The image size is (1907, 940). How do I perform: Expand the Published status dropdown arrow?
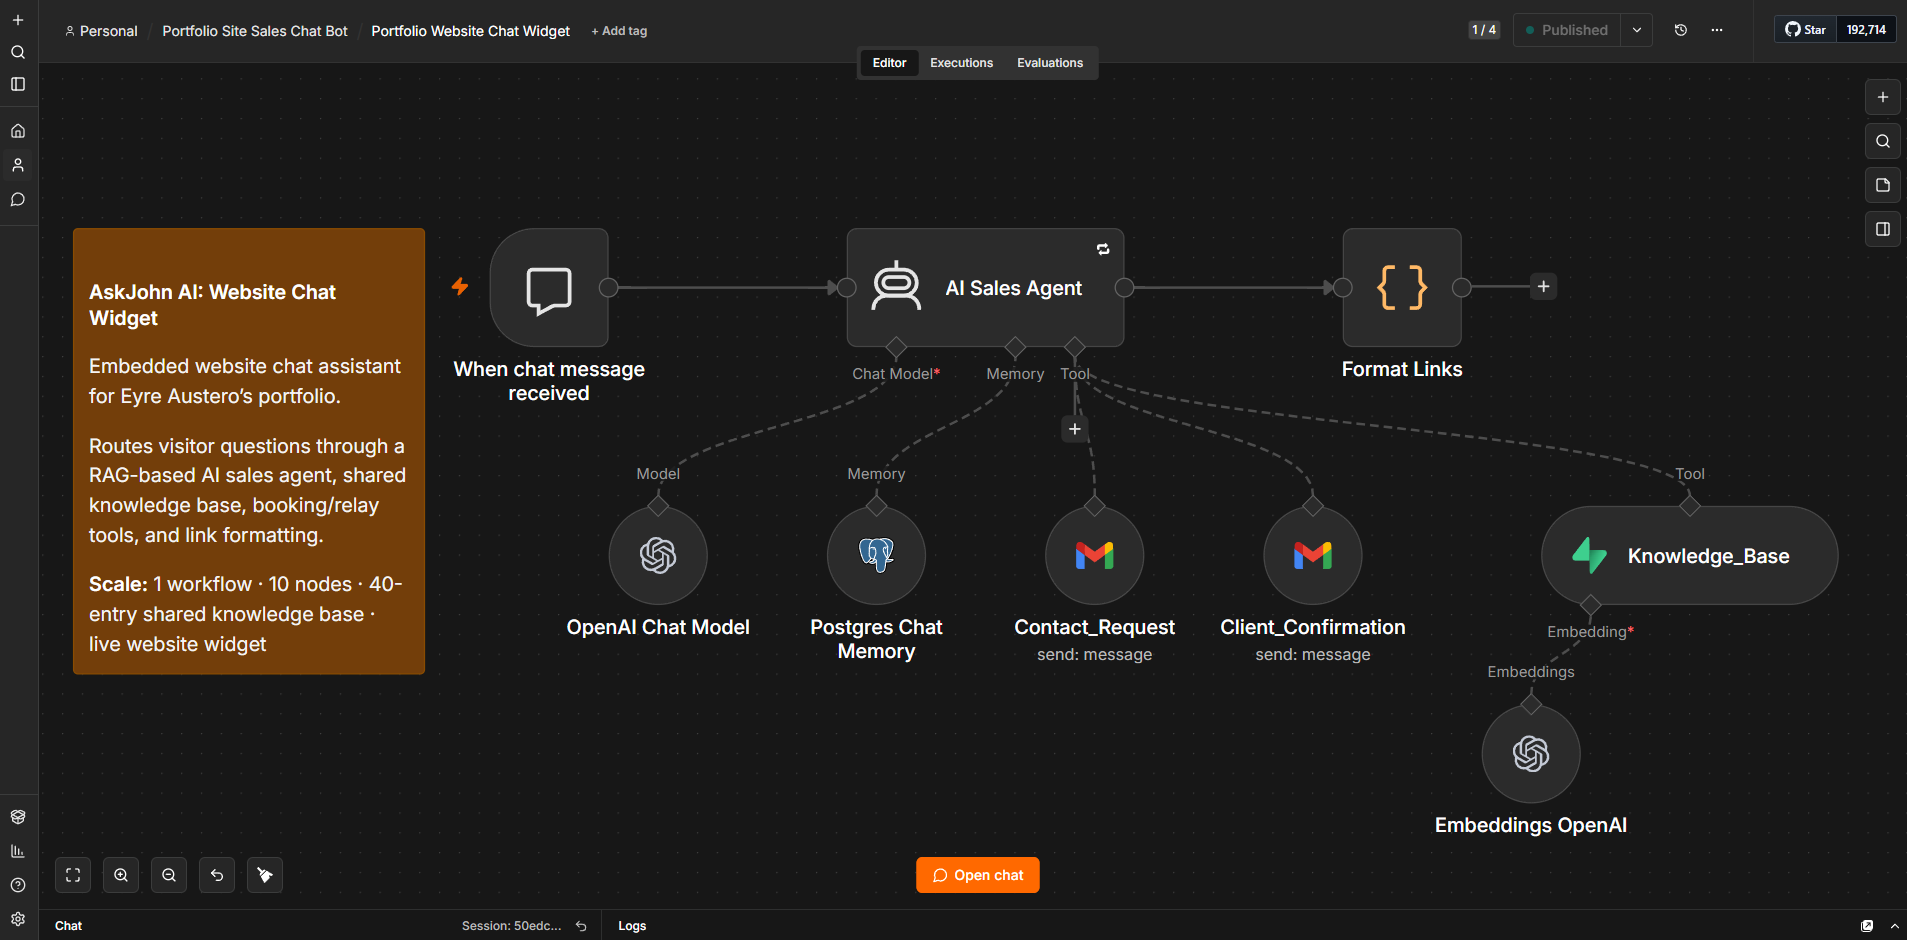pos(1637,30)
